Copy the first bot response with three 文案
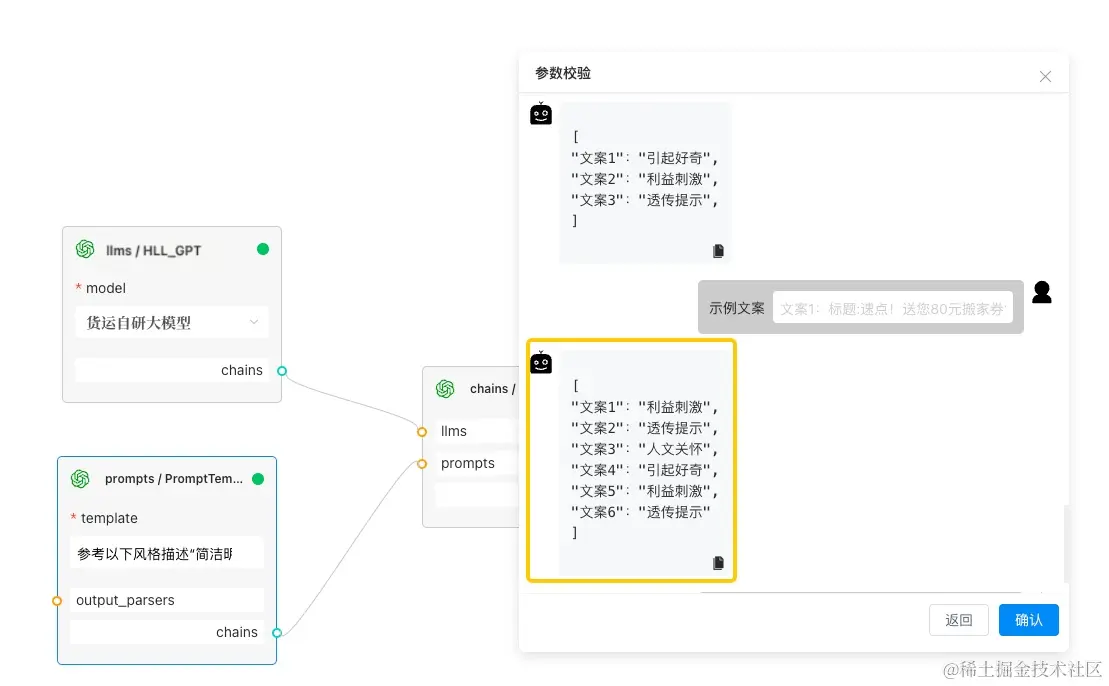The height and width of the screenshot is (686, 1109). [718, 251]
